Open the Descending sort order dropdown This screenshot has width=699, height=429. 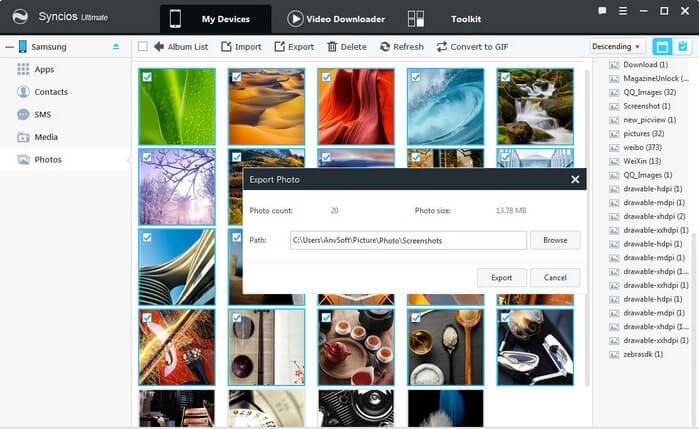pyautogui.click(x=617, y=46)
